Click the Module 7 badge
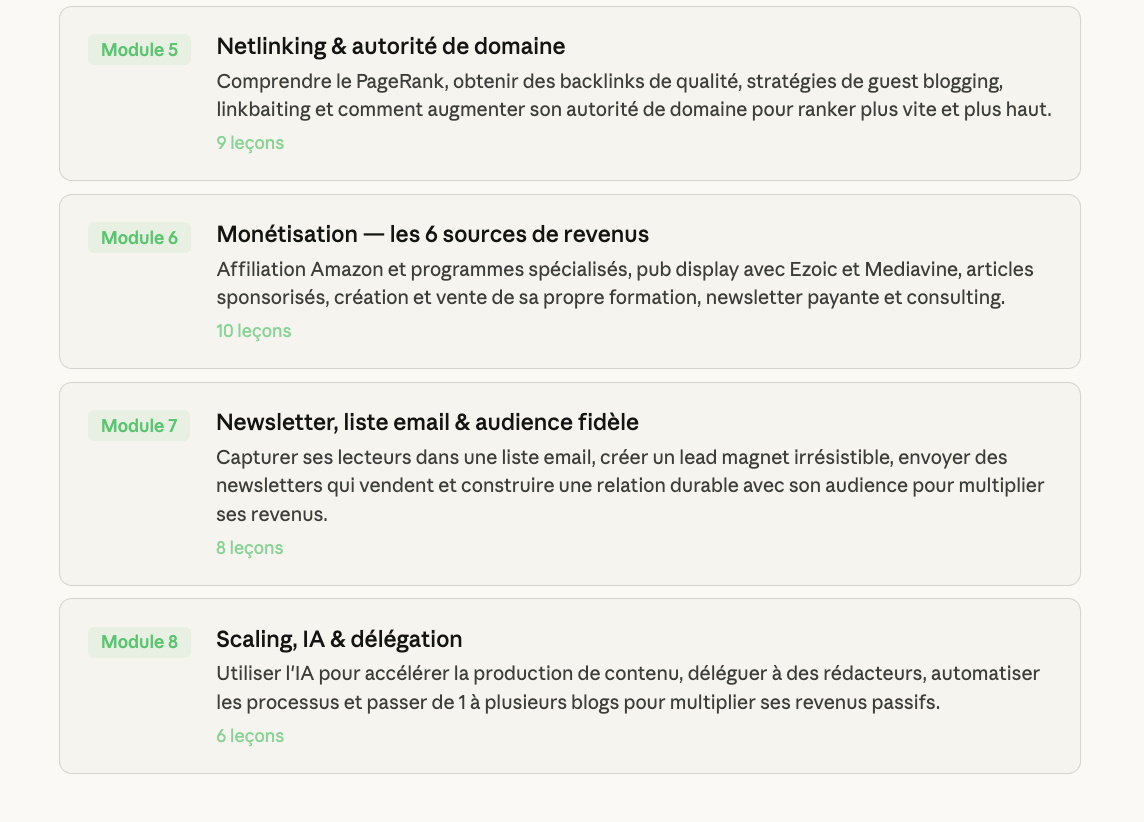The width and height of the screenshot is (1144, 822). (139, 426)
